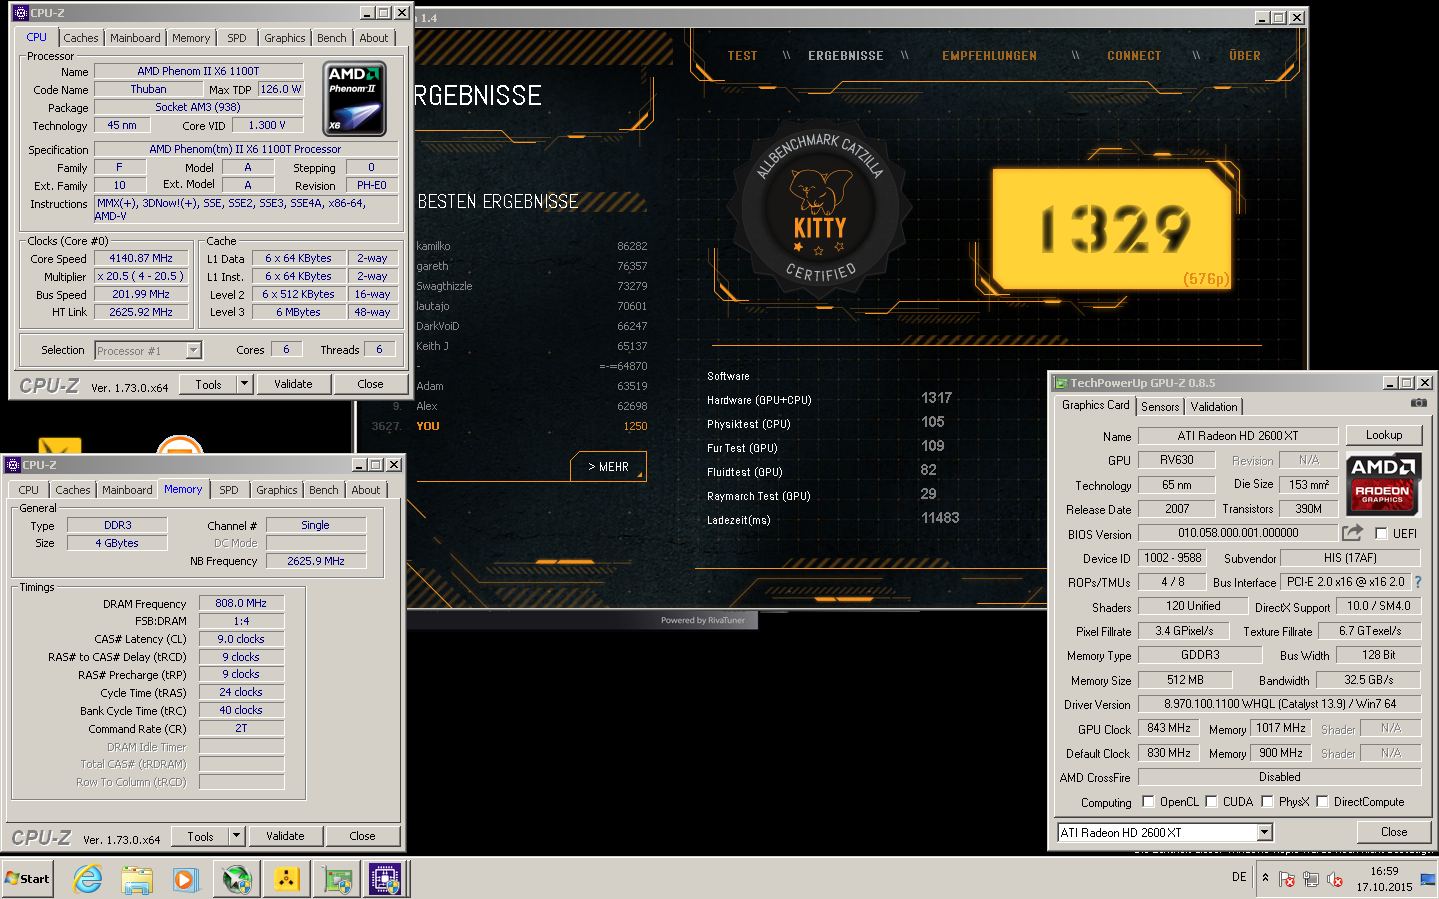Click the BIOS export arrow icon in GPU-Z
Image resolution: width=1439 pixels, height=899 pixels.
1352,532
